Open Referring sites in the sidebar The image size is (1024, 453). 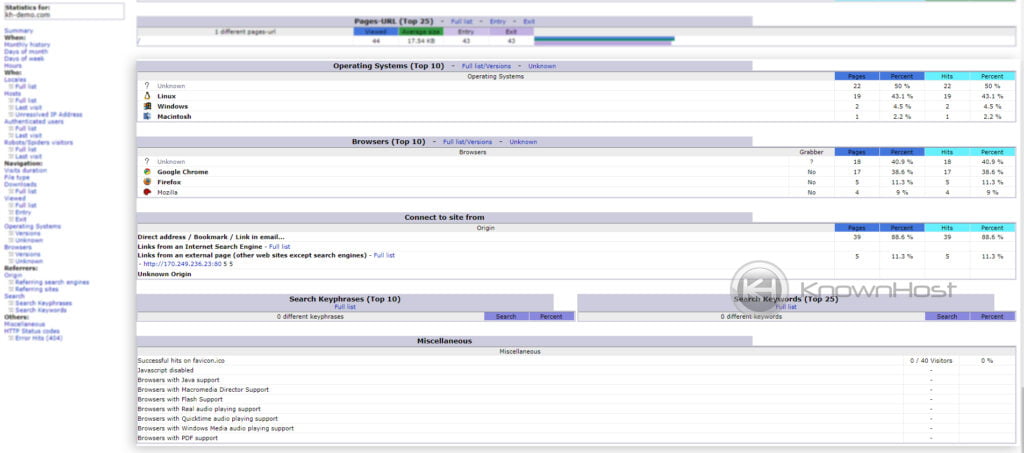37,289
